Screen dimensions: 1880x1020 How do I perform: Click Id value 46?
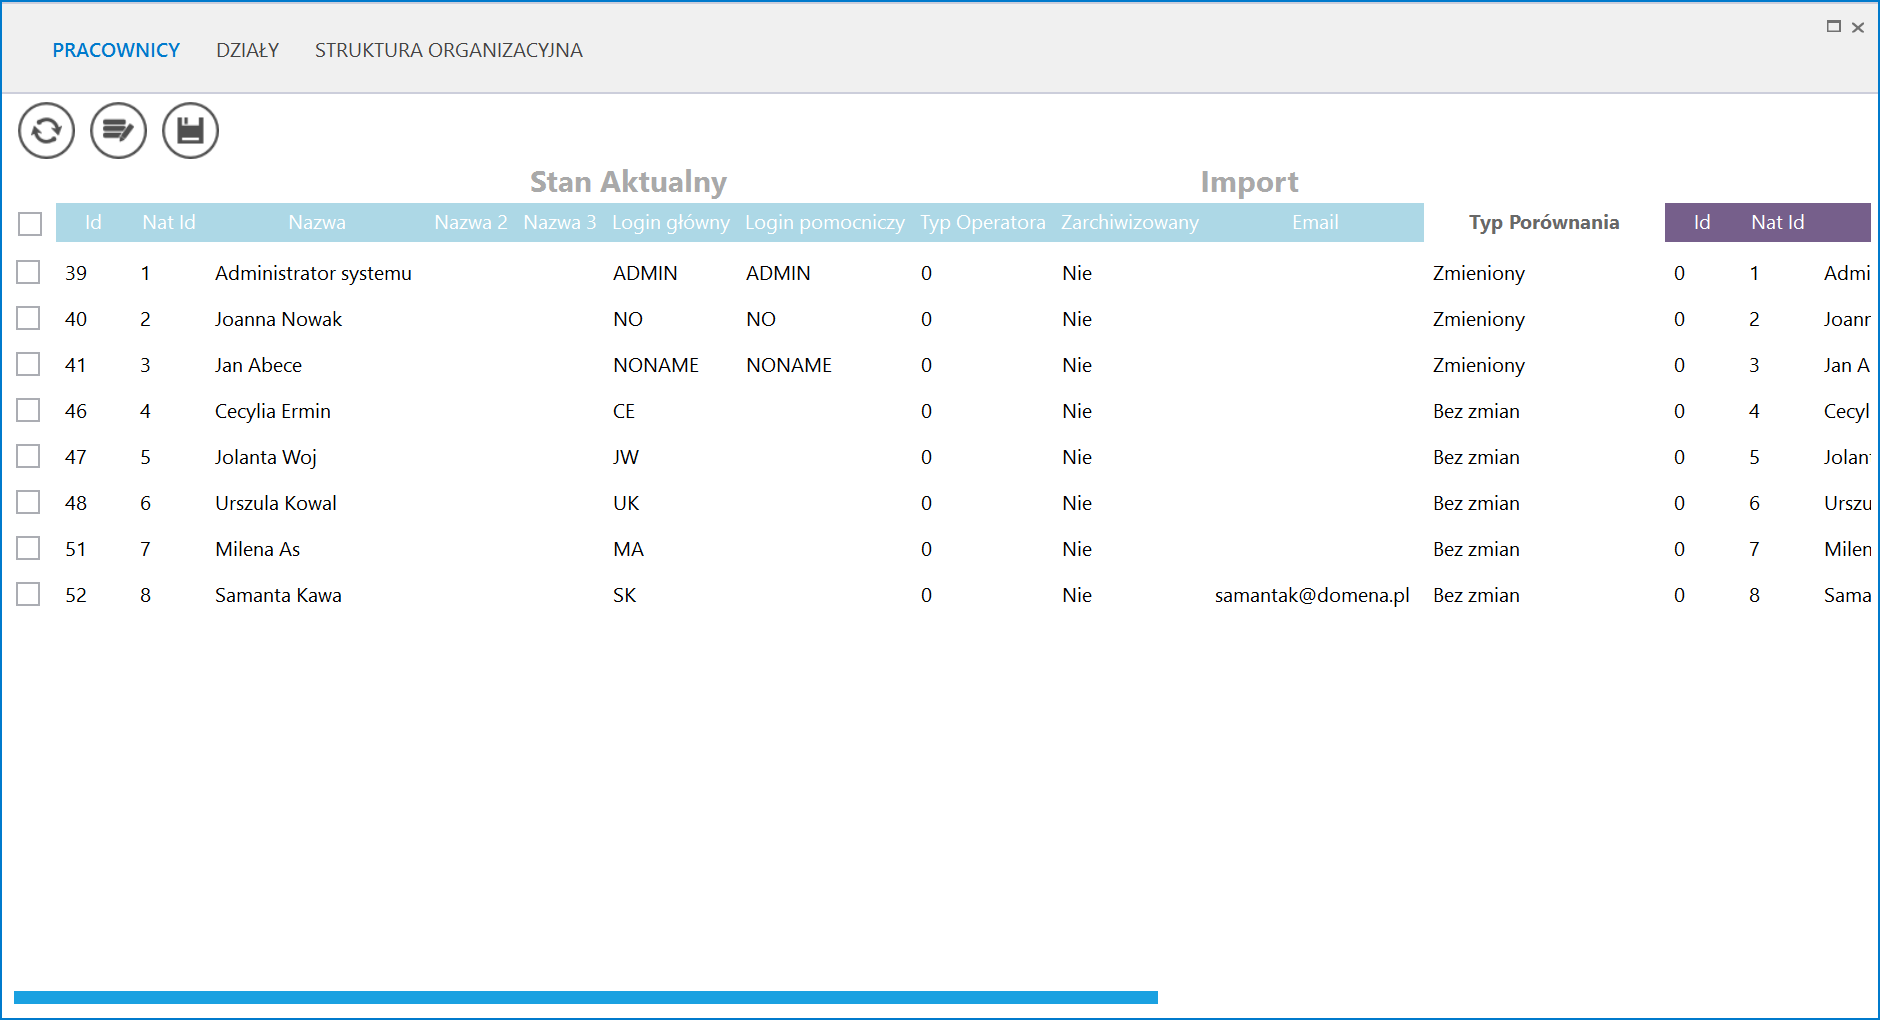coord(76,411)
